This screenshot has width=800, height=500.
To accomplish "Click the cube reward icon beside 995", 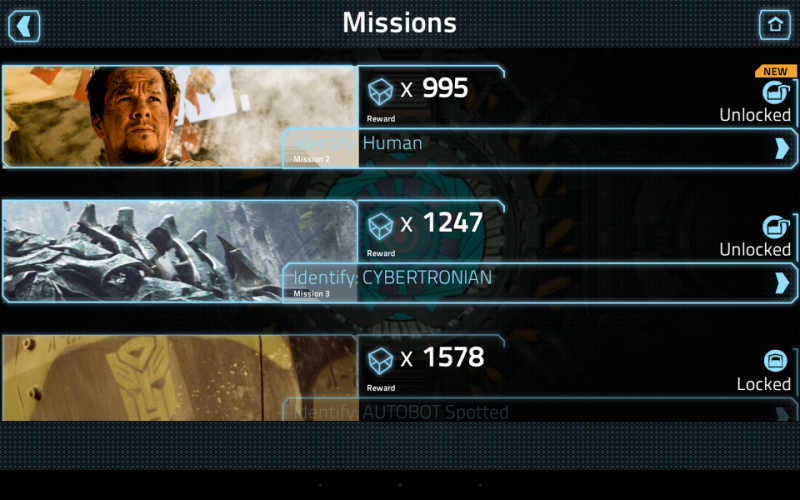I will 381,91.
